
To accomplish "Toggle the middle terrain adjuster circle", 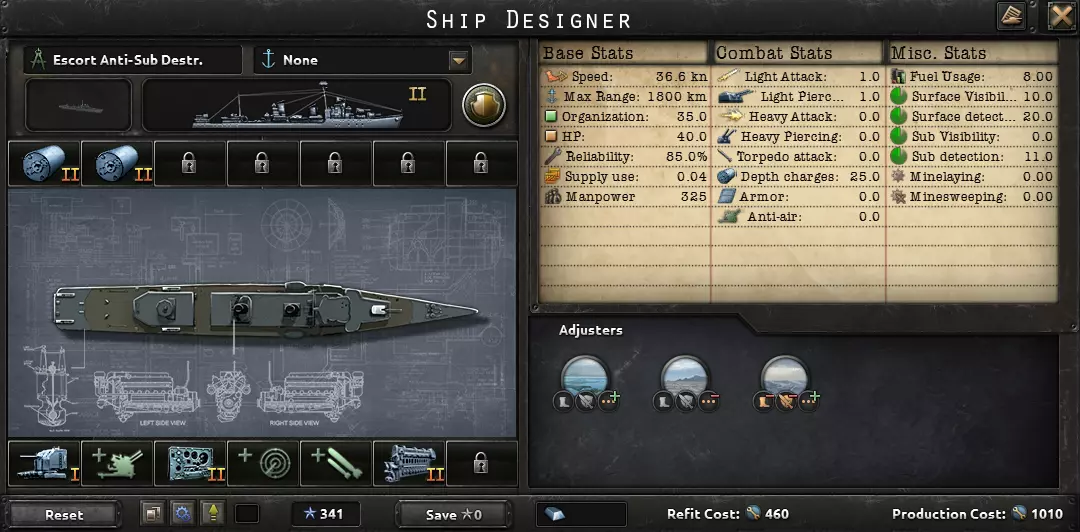I will 685,378.
